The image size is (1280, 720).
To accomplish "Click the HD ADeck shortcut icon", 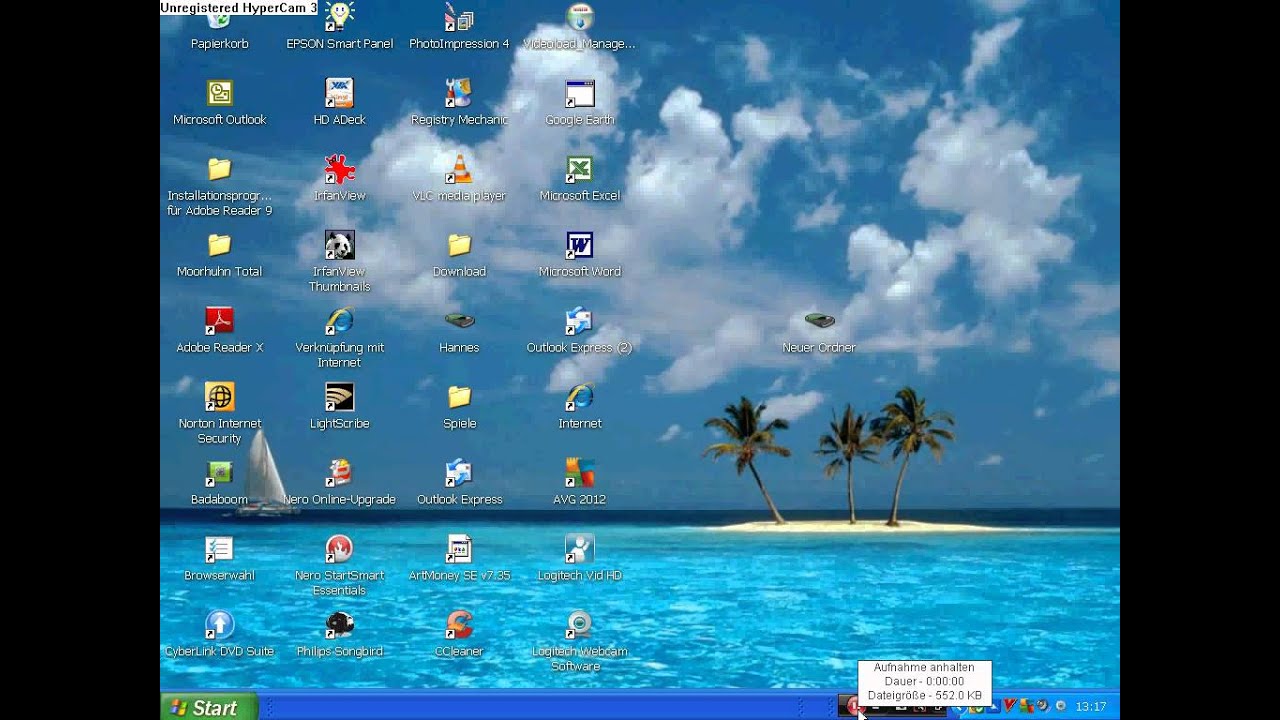I will [339, 93].
